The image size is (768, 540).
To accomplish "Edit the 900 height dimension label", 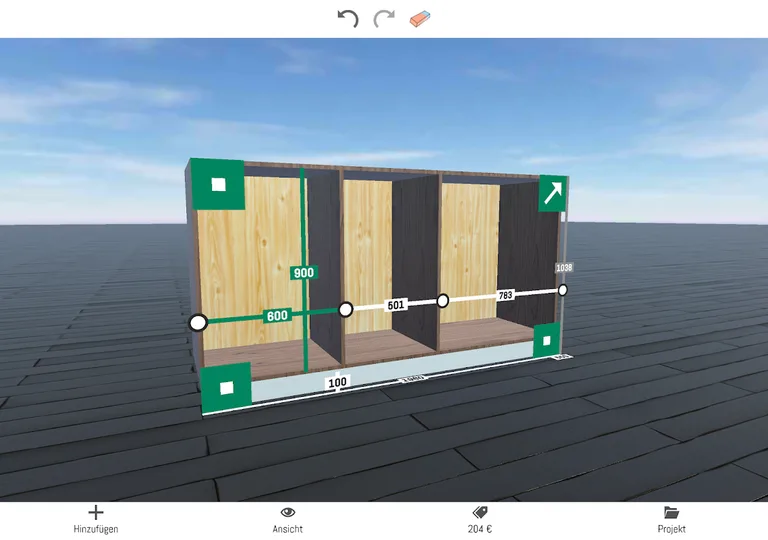I will pos(304,272).
